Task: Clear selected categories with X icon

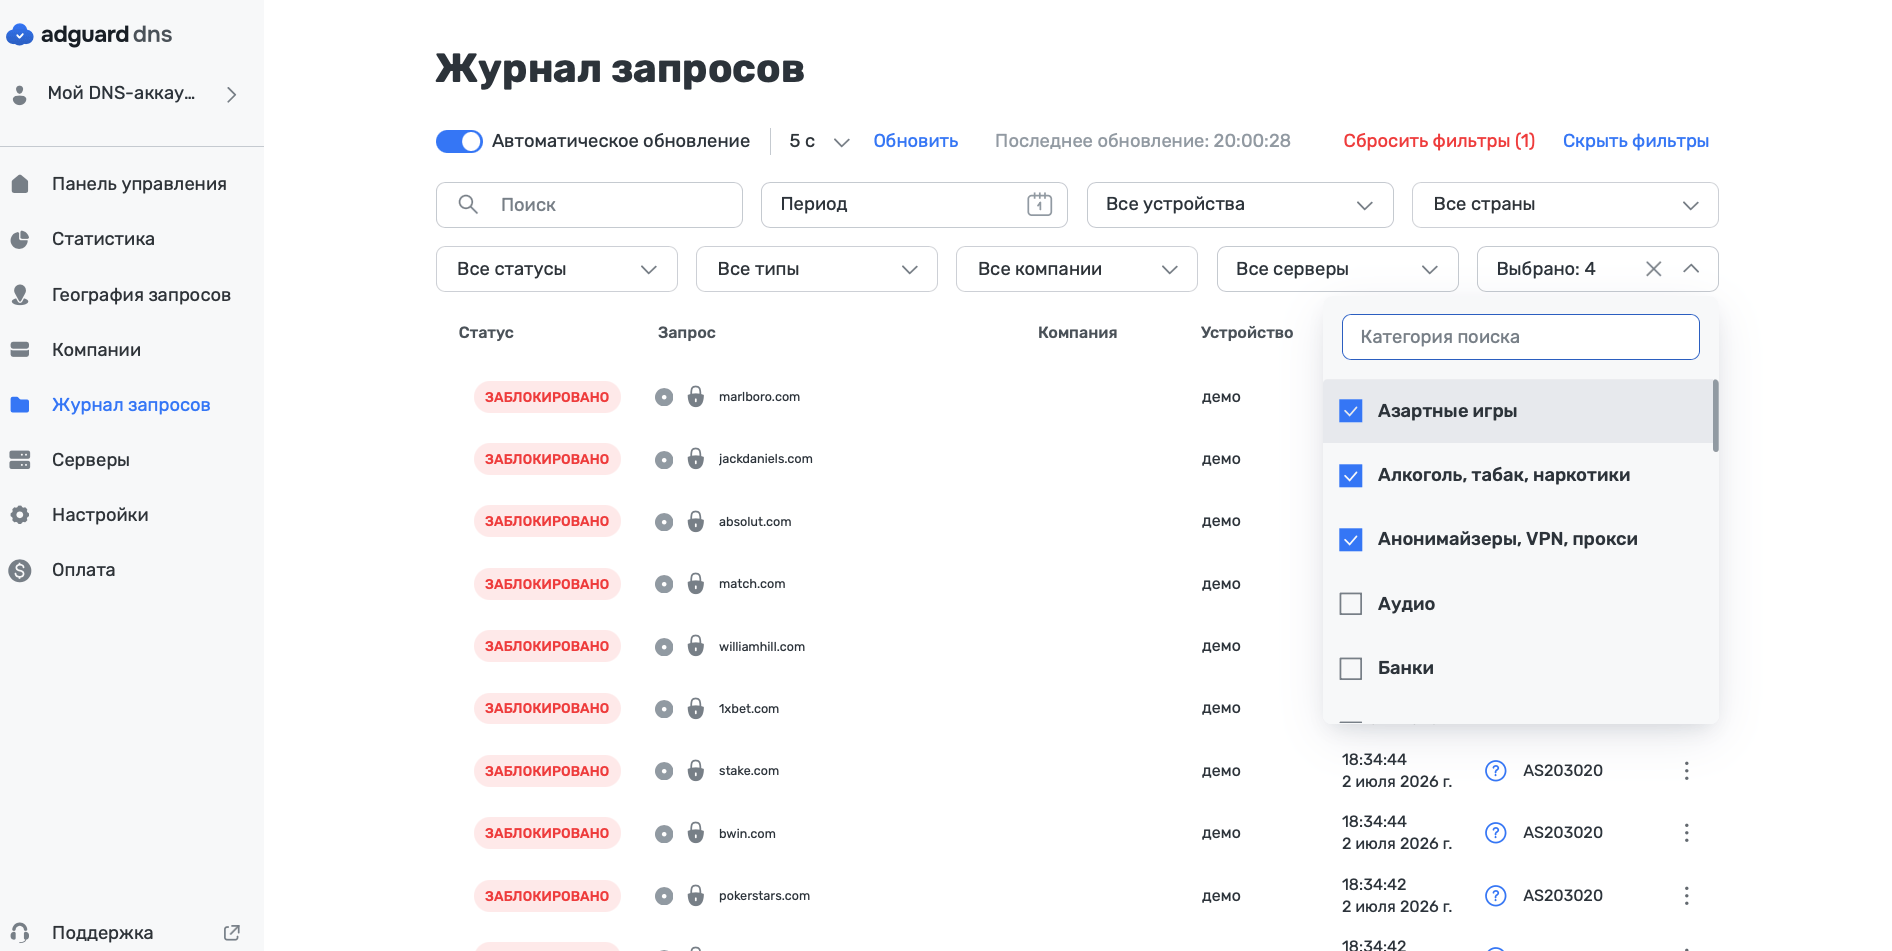Action: click(1654, 269)
